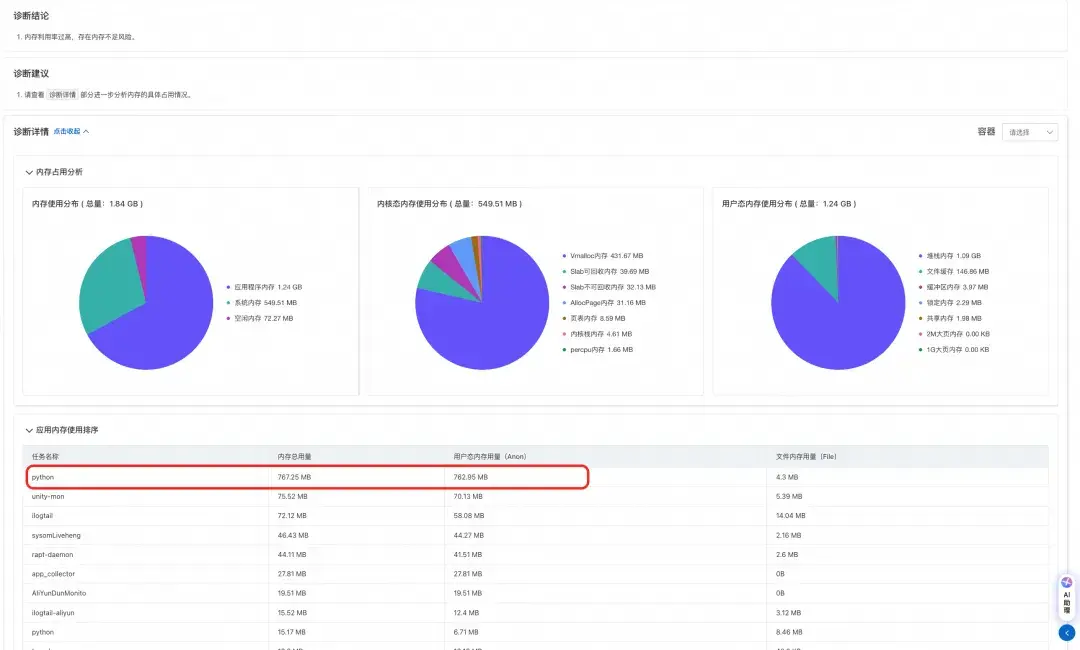
Task: Click the blue collapse arrow circle button
Action: pos(1066,632)
